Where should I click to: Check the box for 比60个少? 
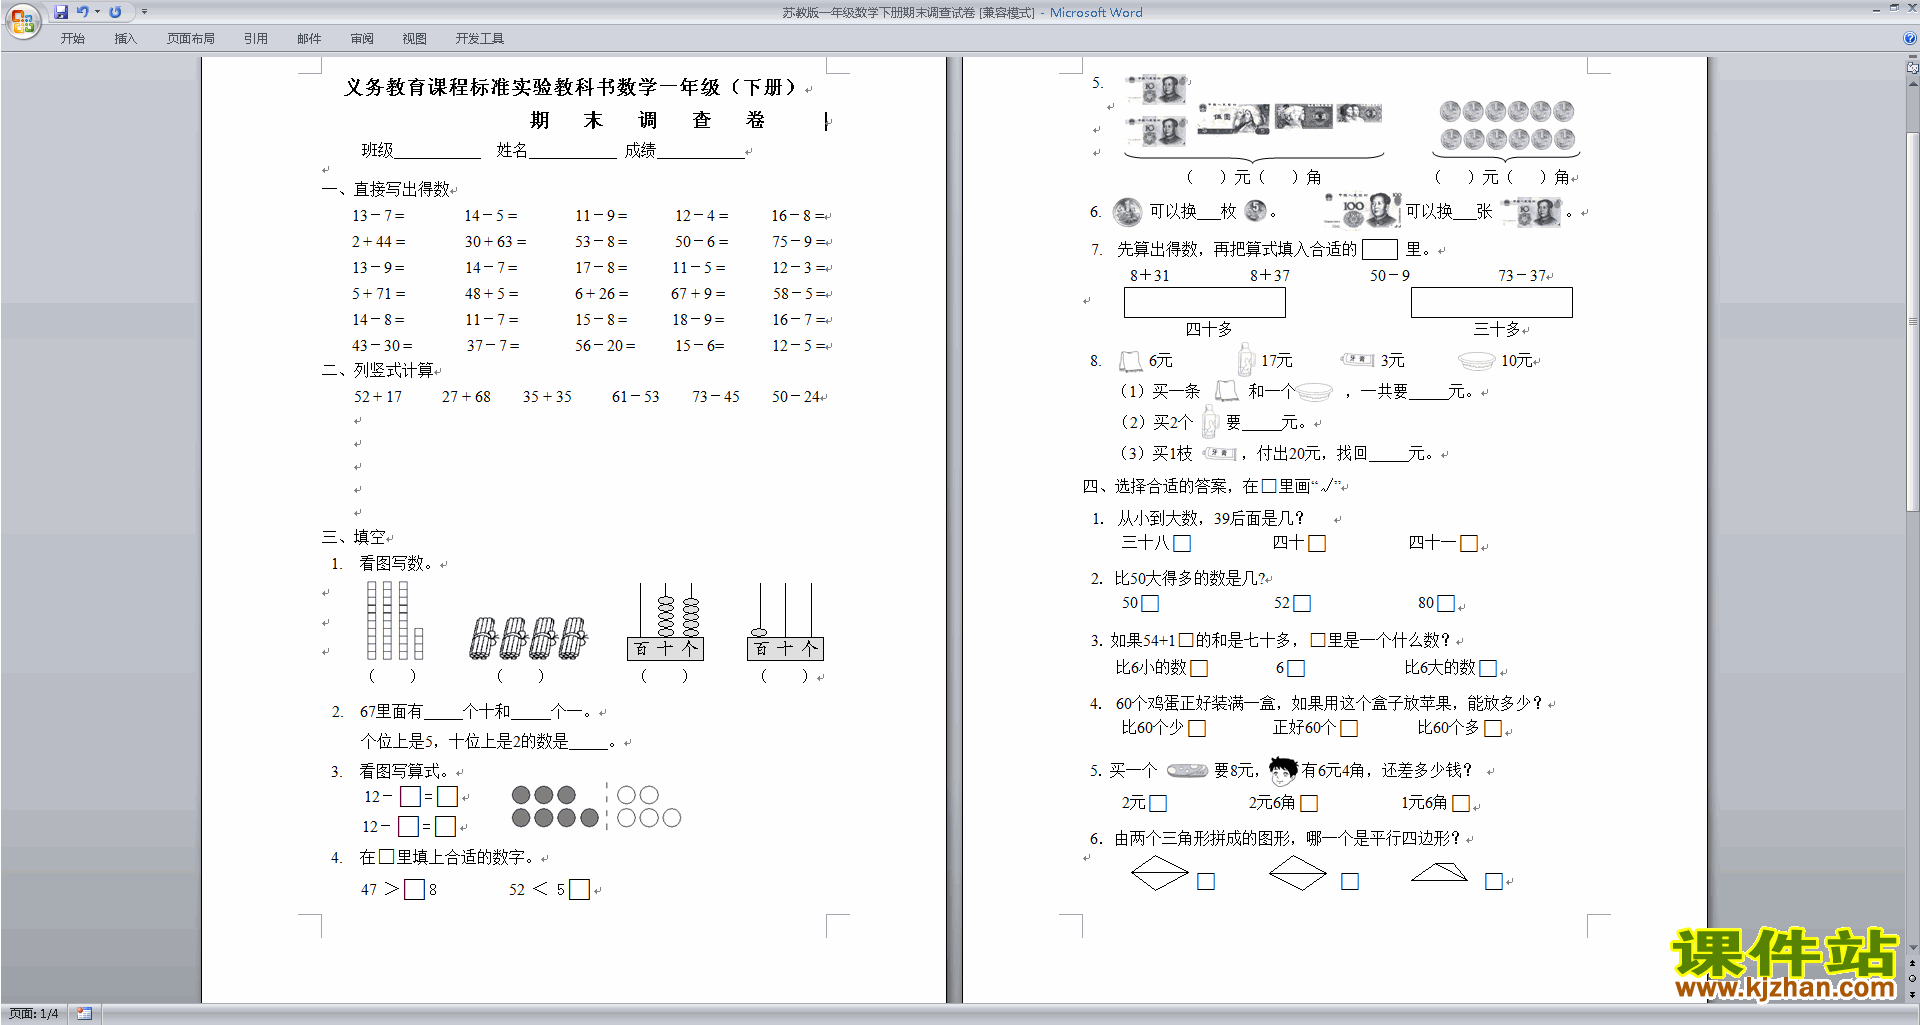tap(1197, 729)
